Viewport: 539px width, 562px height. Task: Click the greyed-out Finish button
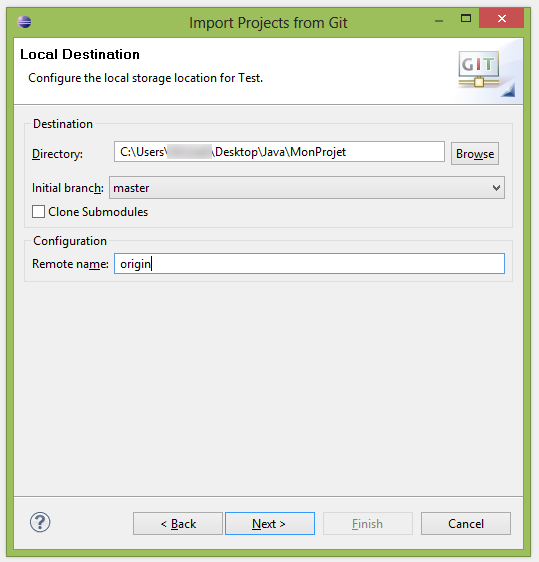click(368, 524)
